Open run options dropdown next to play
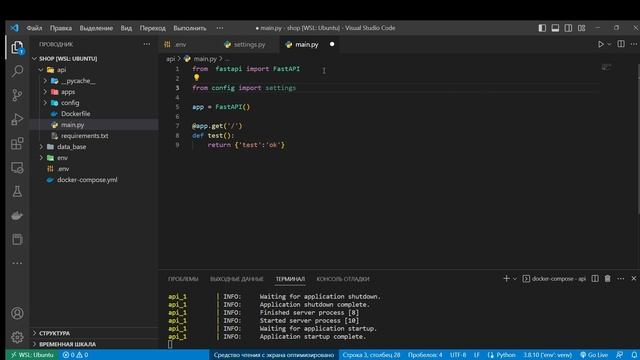640x360 pixels. point(609,44)
